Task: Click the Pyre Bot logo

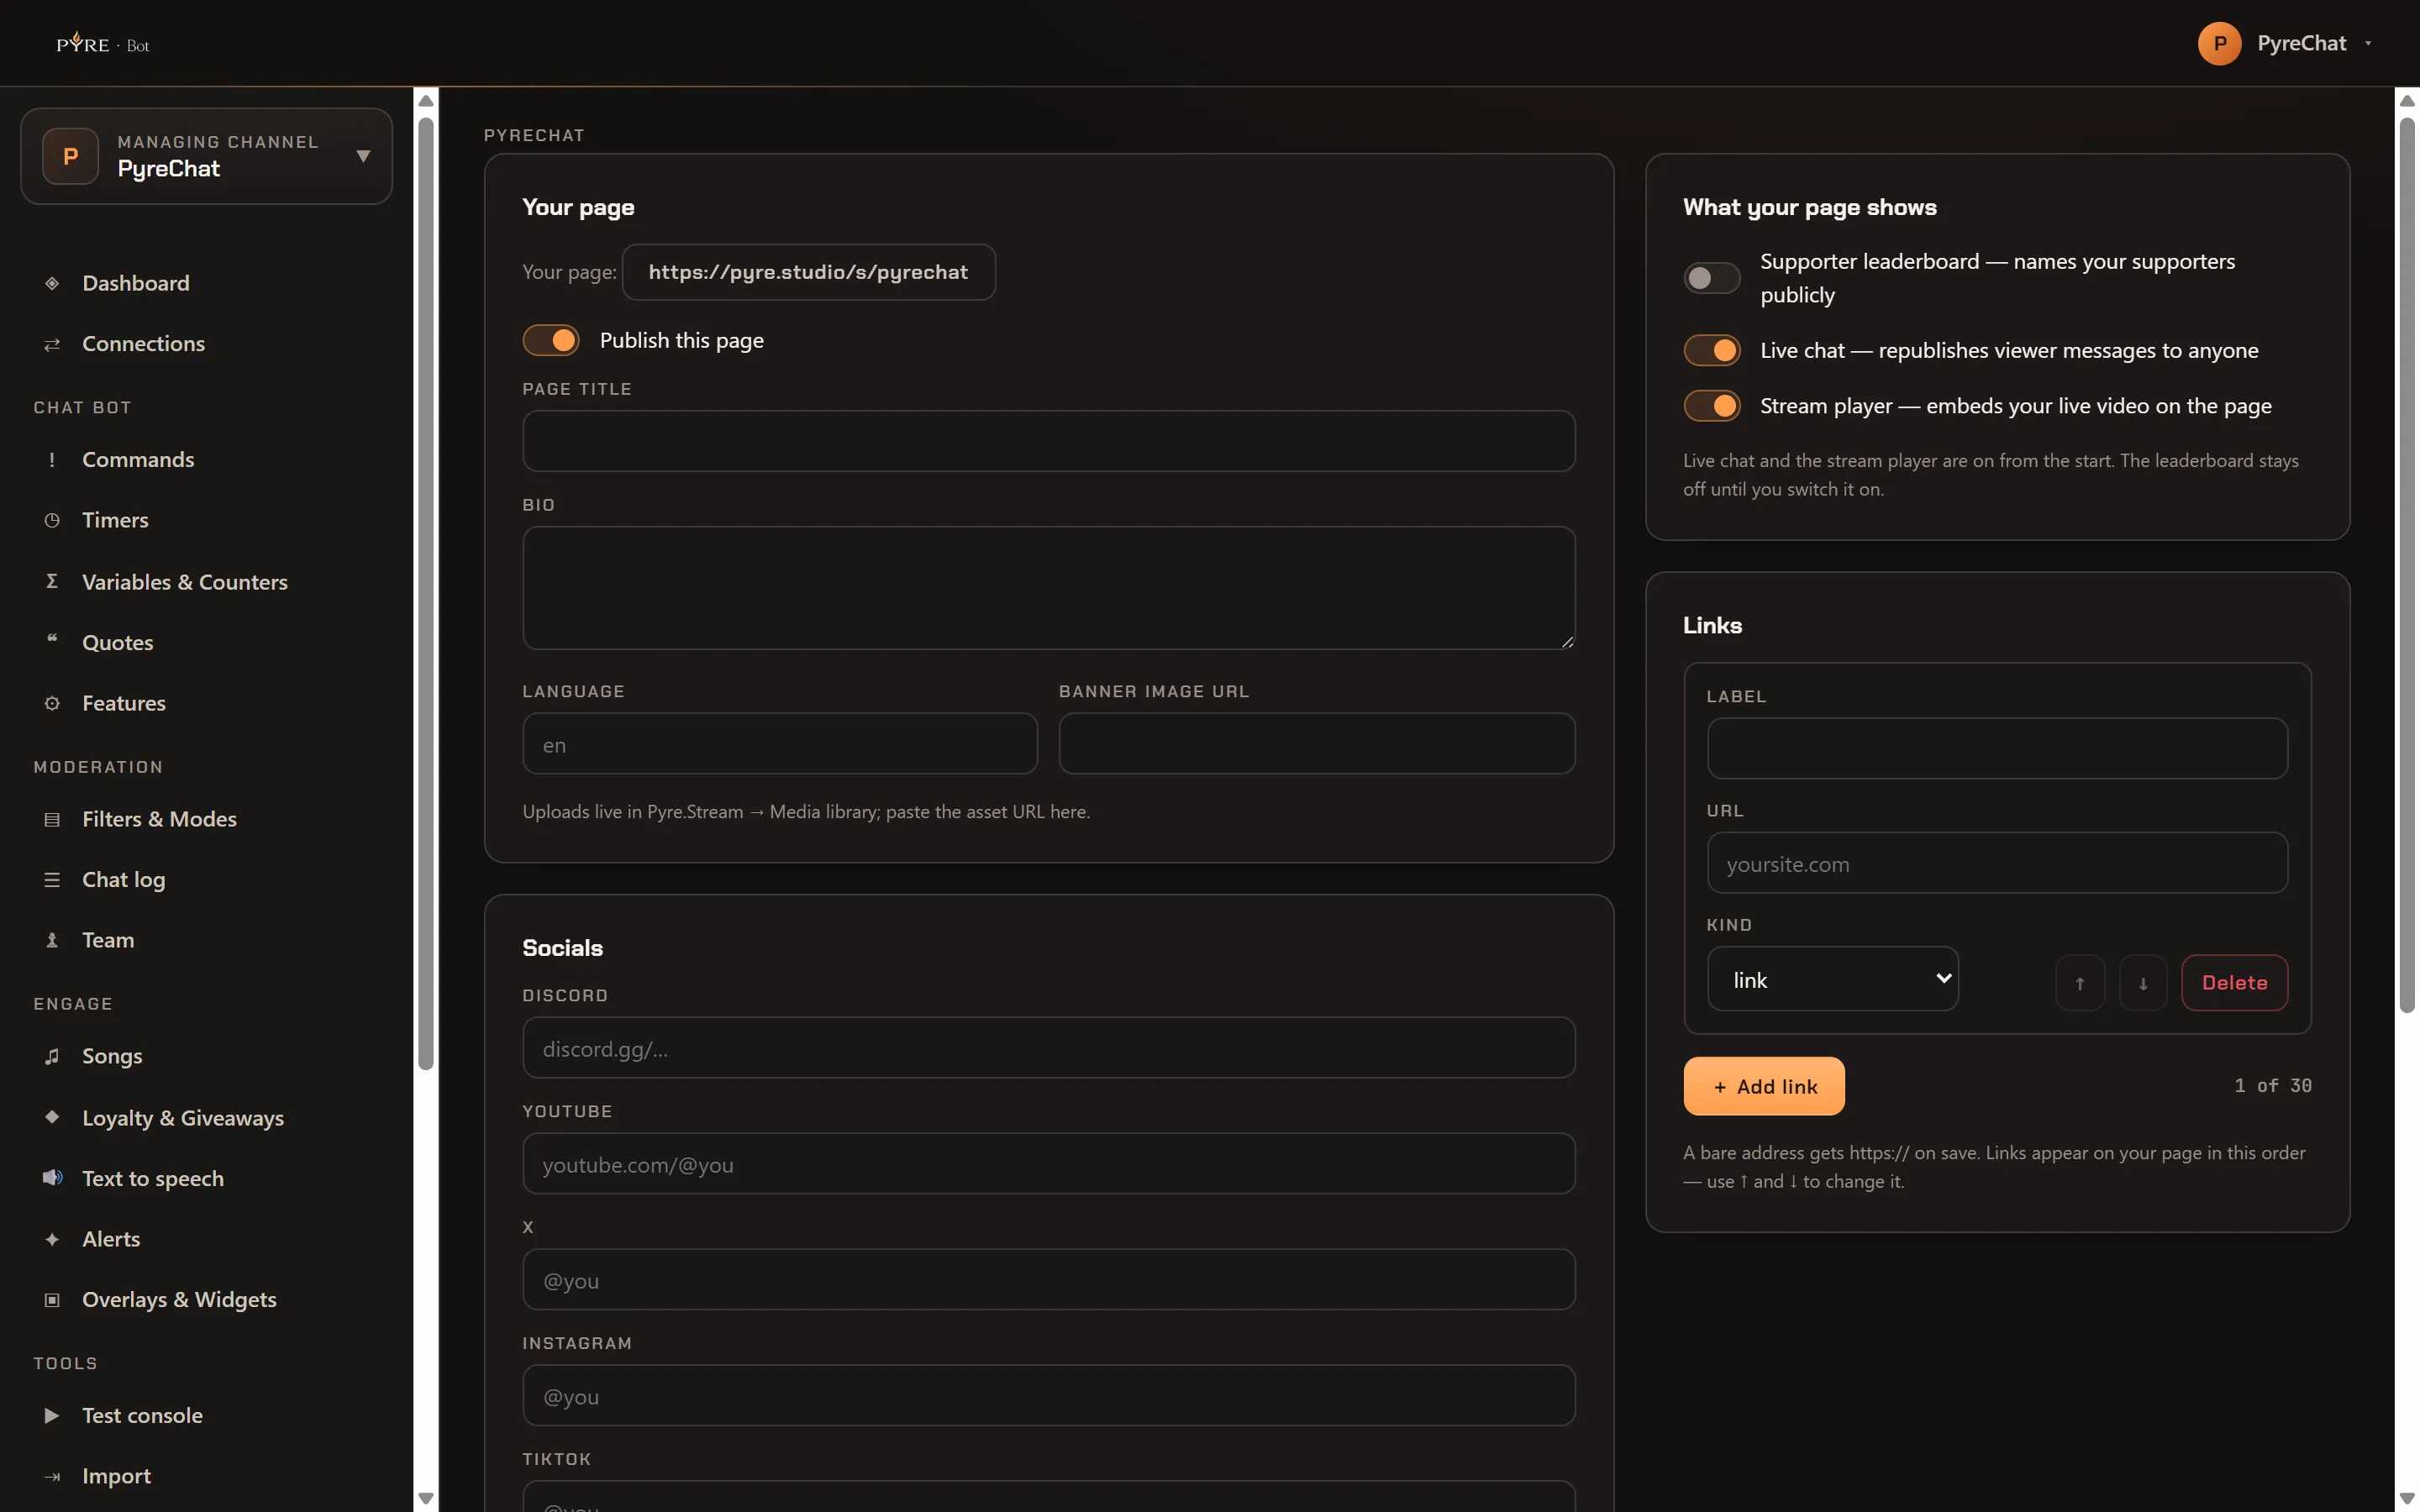Action: [x=103, y=44]
